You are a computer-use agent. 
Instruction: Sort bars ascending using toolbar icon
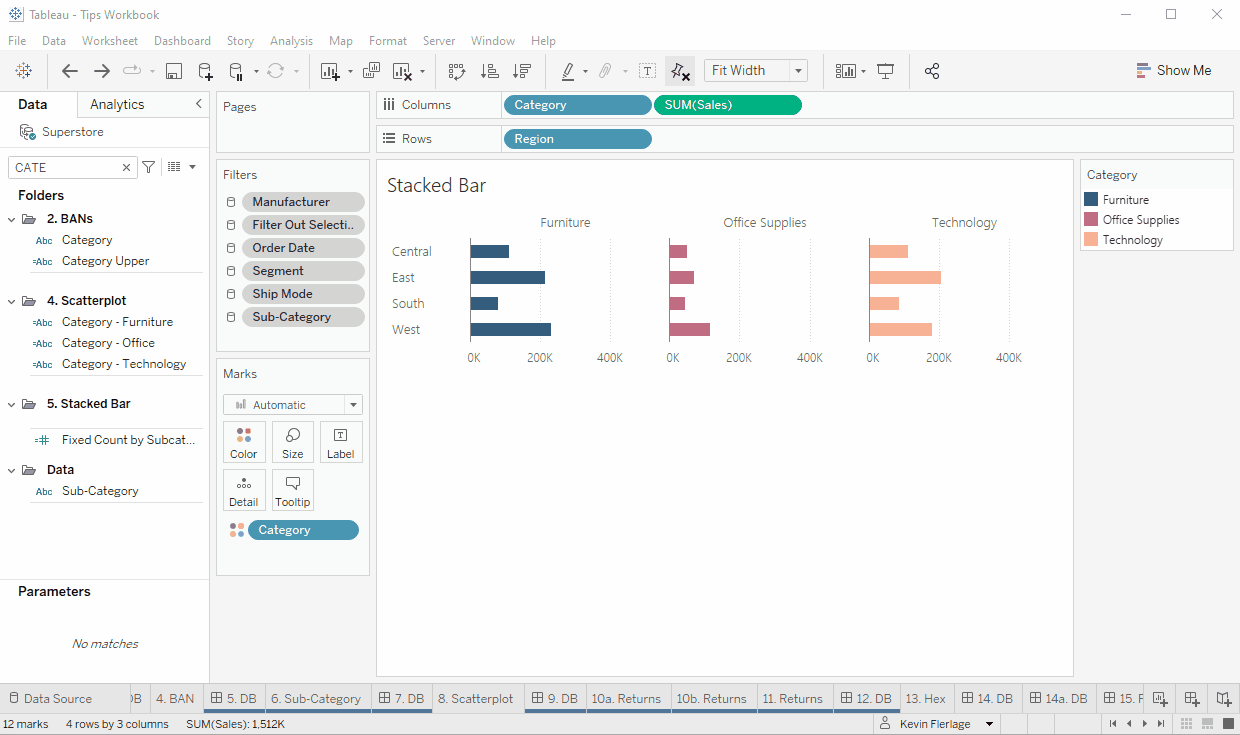pos(489,71)
